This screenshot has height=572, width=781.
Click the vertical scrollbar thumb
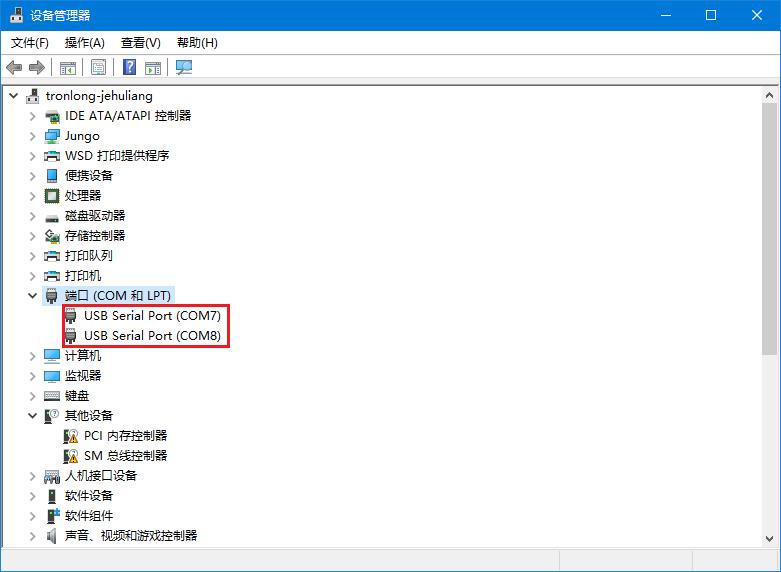click(769, 229)
